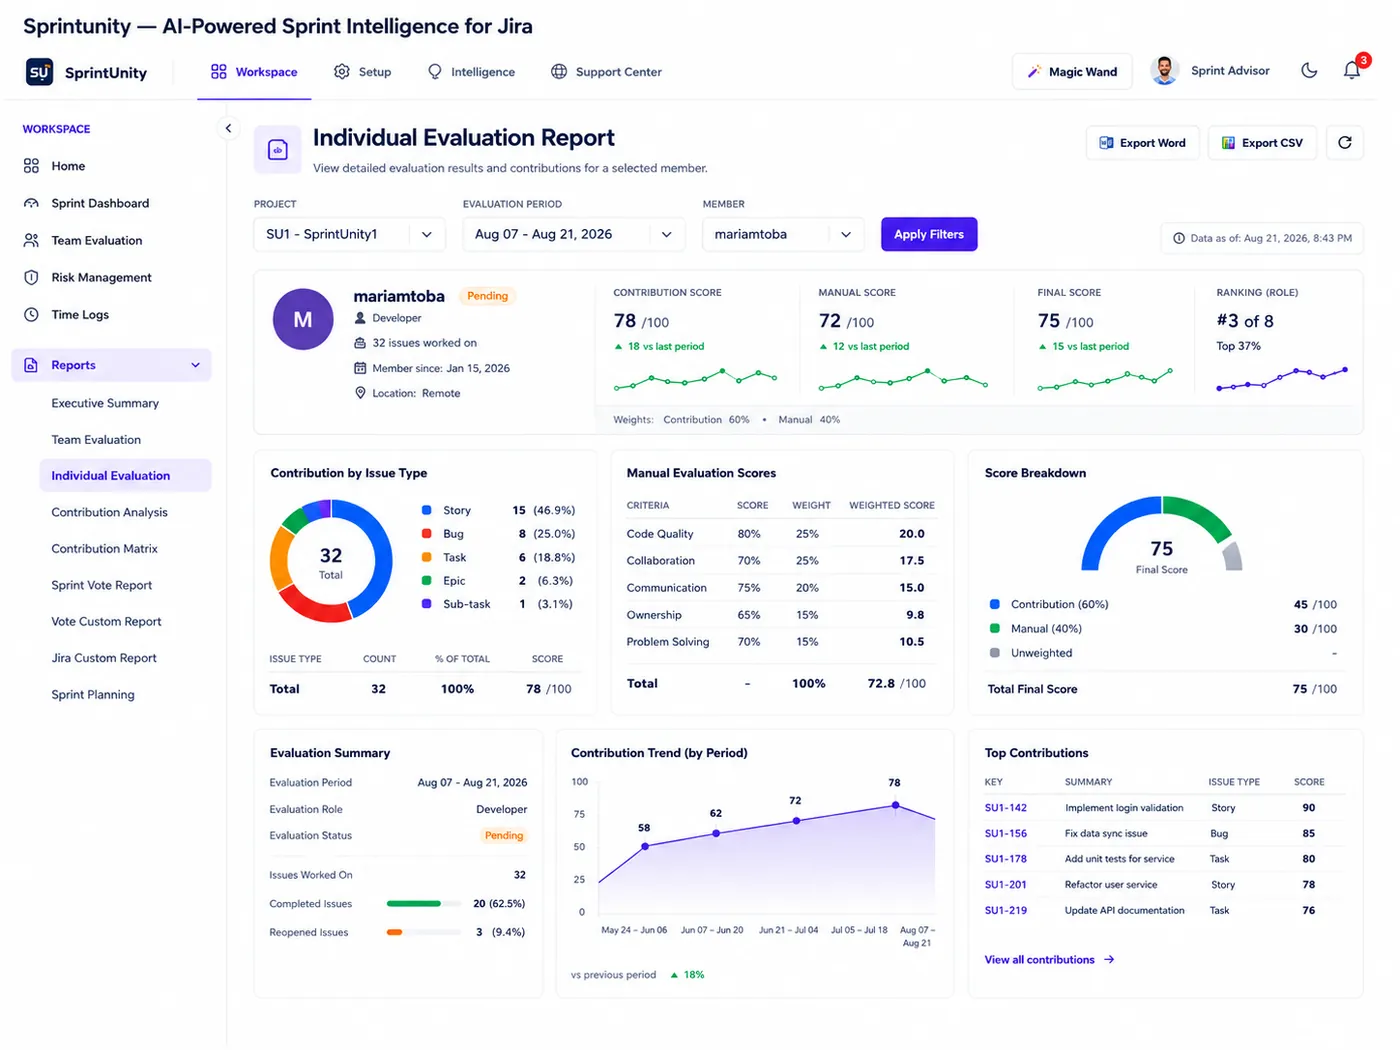This screenshot has height=1050, width=1400.
Task: Click View all contributions link
Action: 1049,960
